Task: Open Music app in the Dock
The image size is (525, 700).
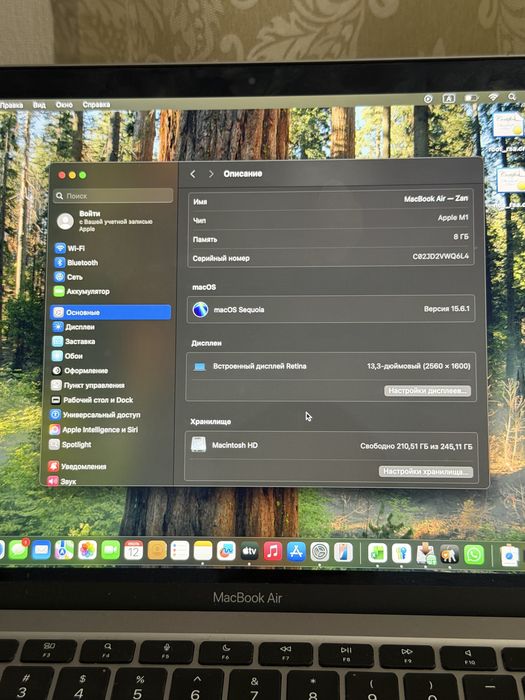Action: tap(273, 551)
